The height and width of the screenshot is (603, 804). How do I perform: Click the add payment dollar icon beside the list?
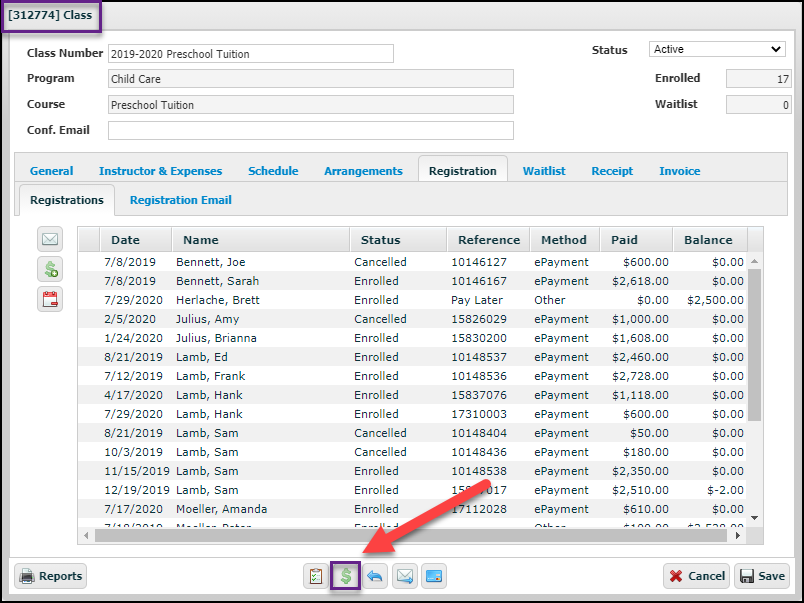click(50, 269)
